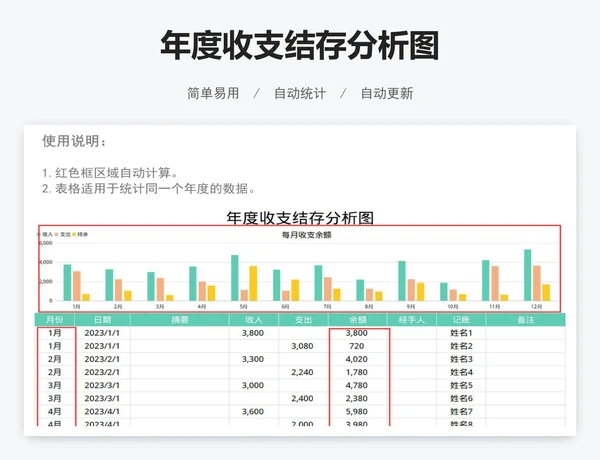Click instruction line 红色框区域自动计算
The image size is (600, 460).
pos(110,173)
